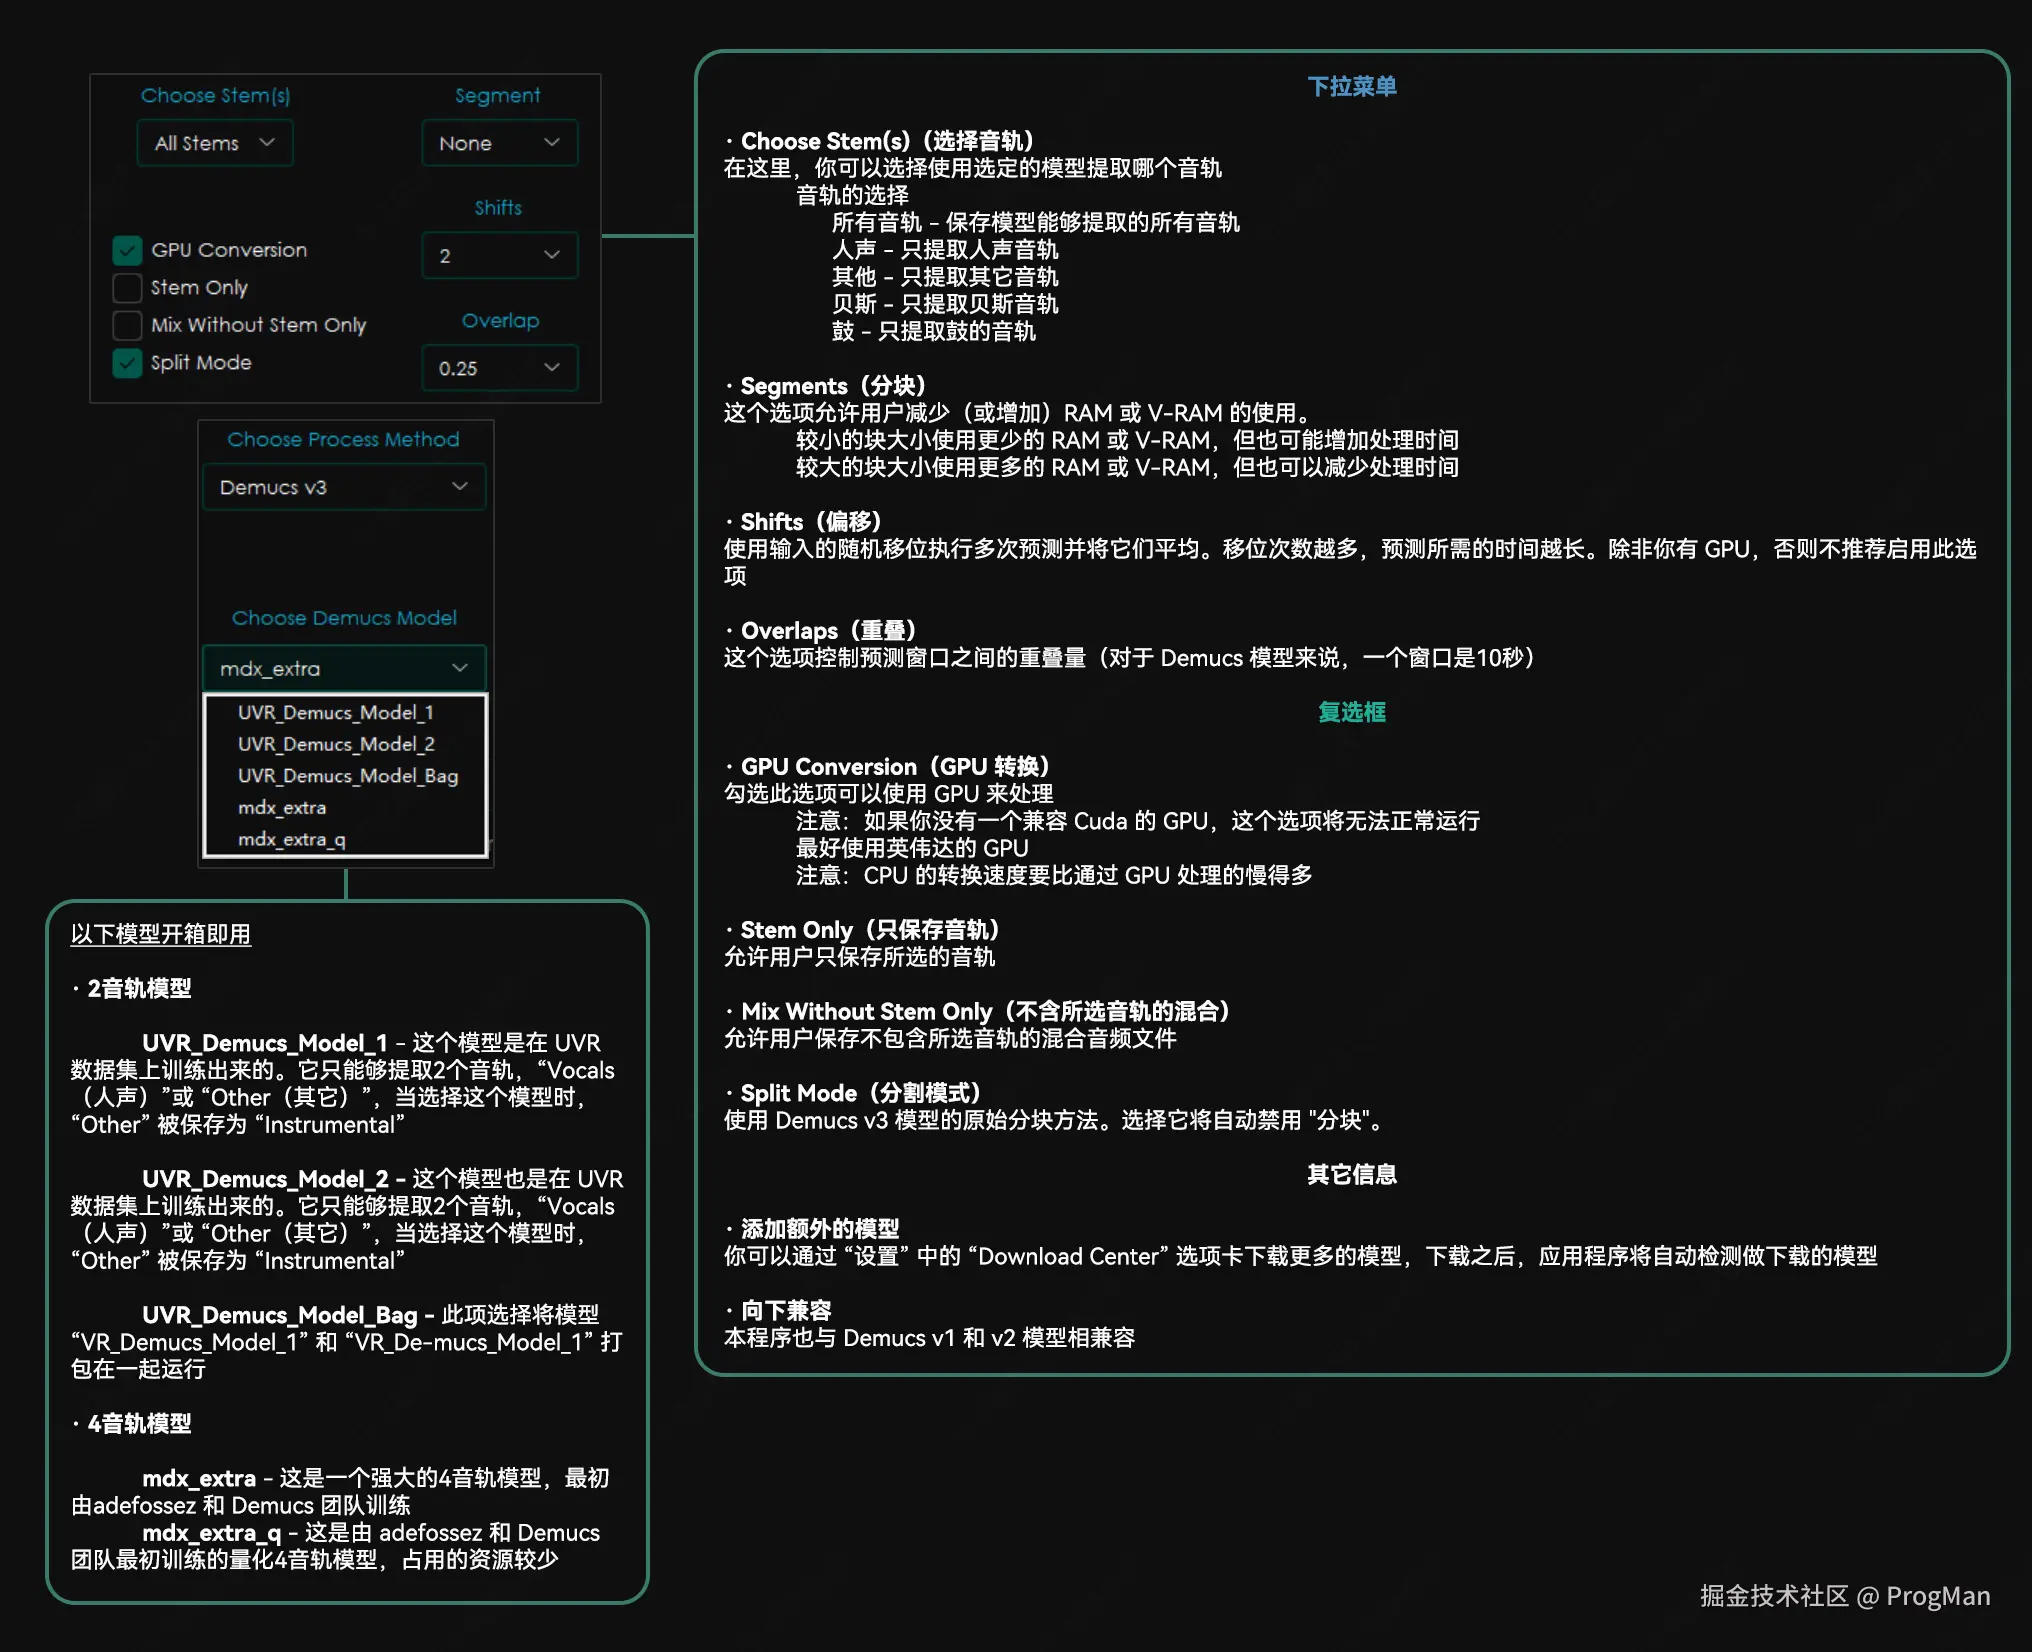Enable the Stem Only checkbox

click(126, 287)
